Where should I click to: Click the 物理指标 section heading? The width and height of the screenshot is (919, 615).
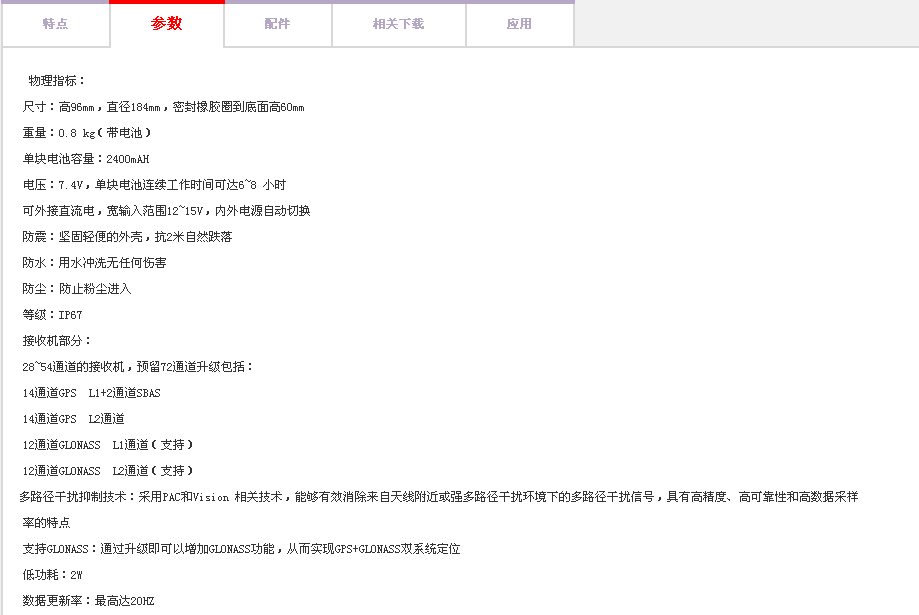(58, 81)
